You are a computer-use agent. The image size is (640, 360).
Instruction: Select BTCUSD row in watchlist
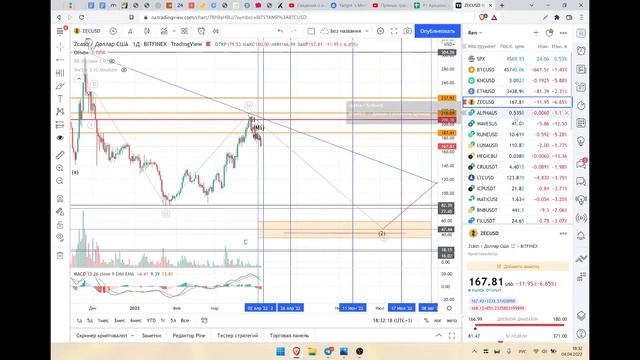tap(517, 70)
